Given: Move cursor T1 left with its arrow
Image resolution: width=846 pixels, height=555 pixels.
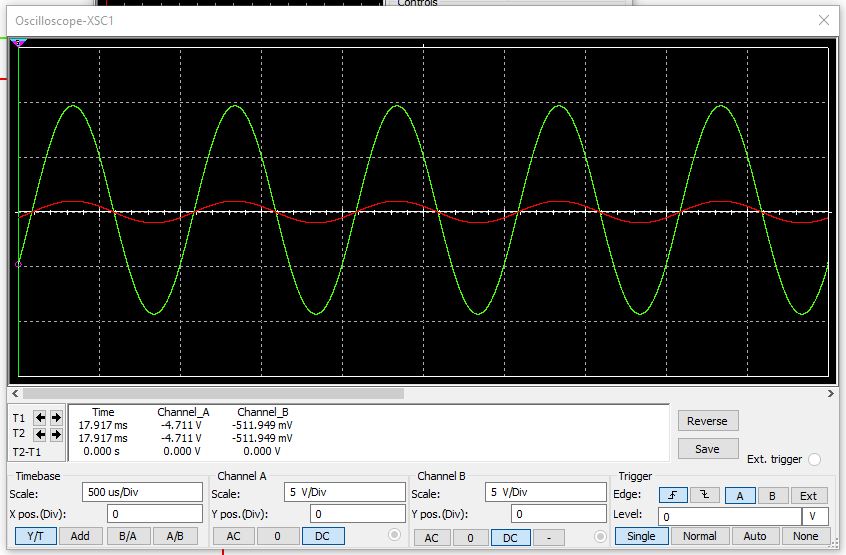Looking at the screenshot, I should pyautogui.click(x=40, y=417).
